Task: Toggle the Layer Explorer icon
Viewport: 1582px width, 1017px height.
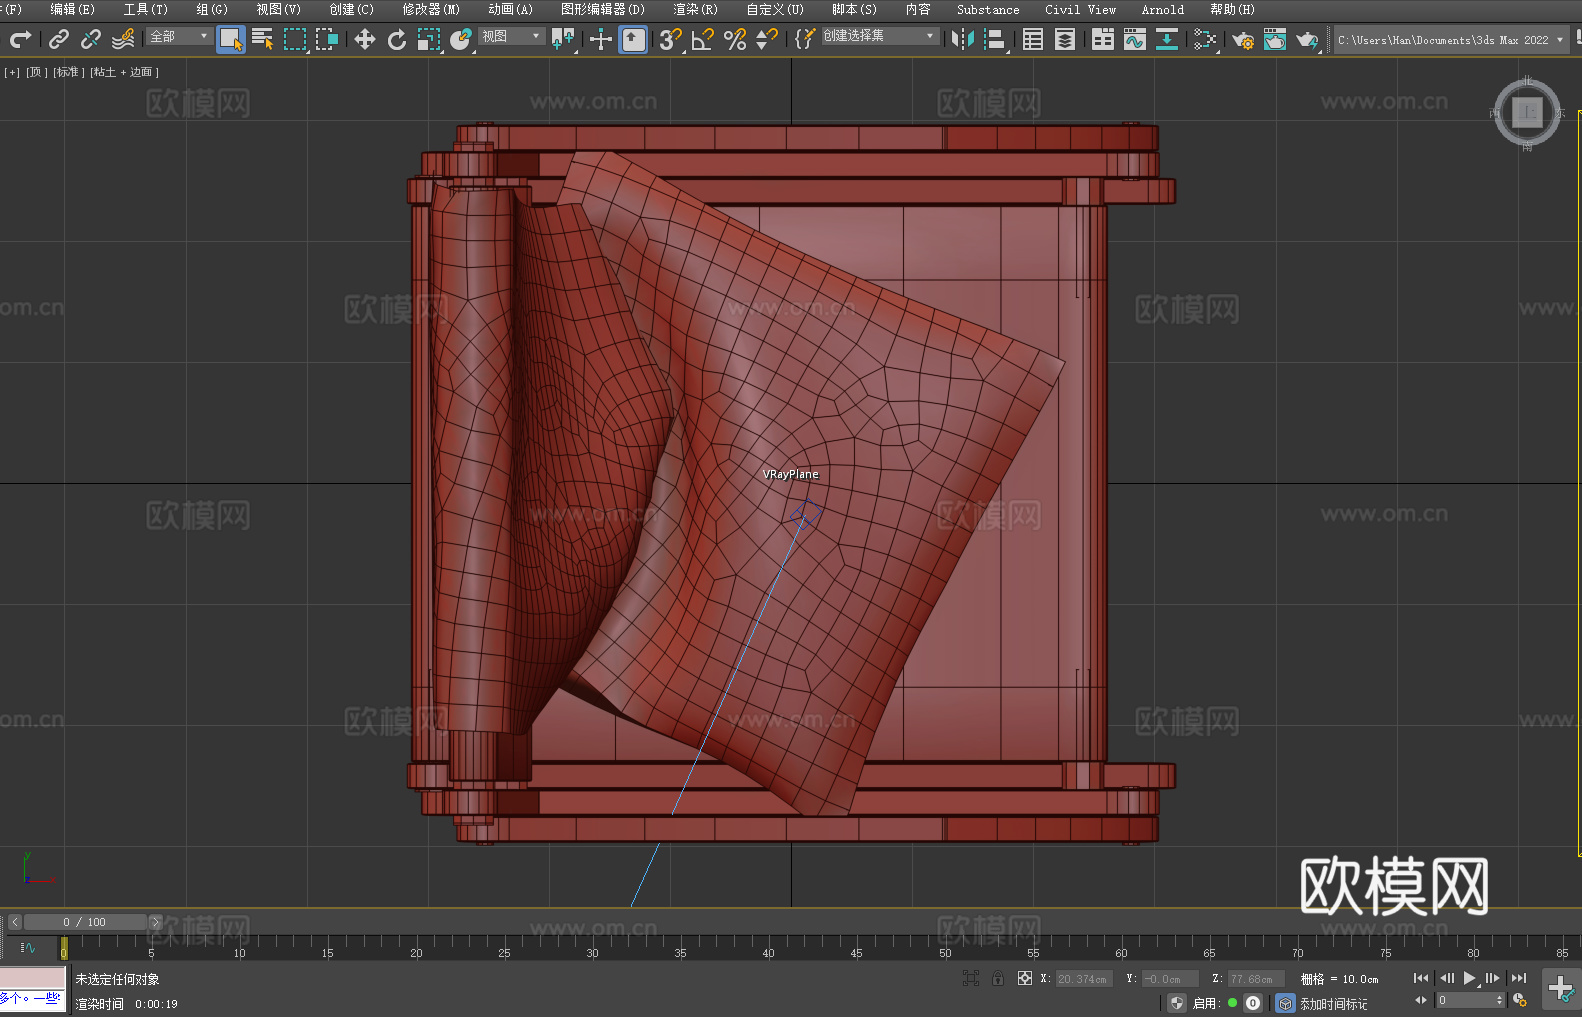Action: click(1065, 39)
